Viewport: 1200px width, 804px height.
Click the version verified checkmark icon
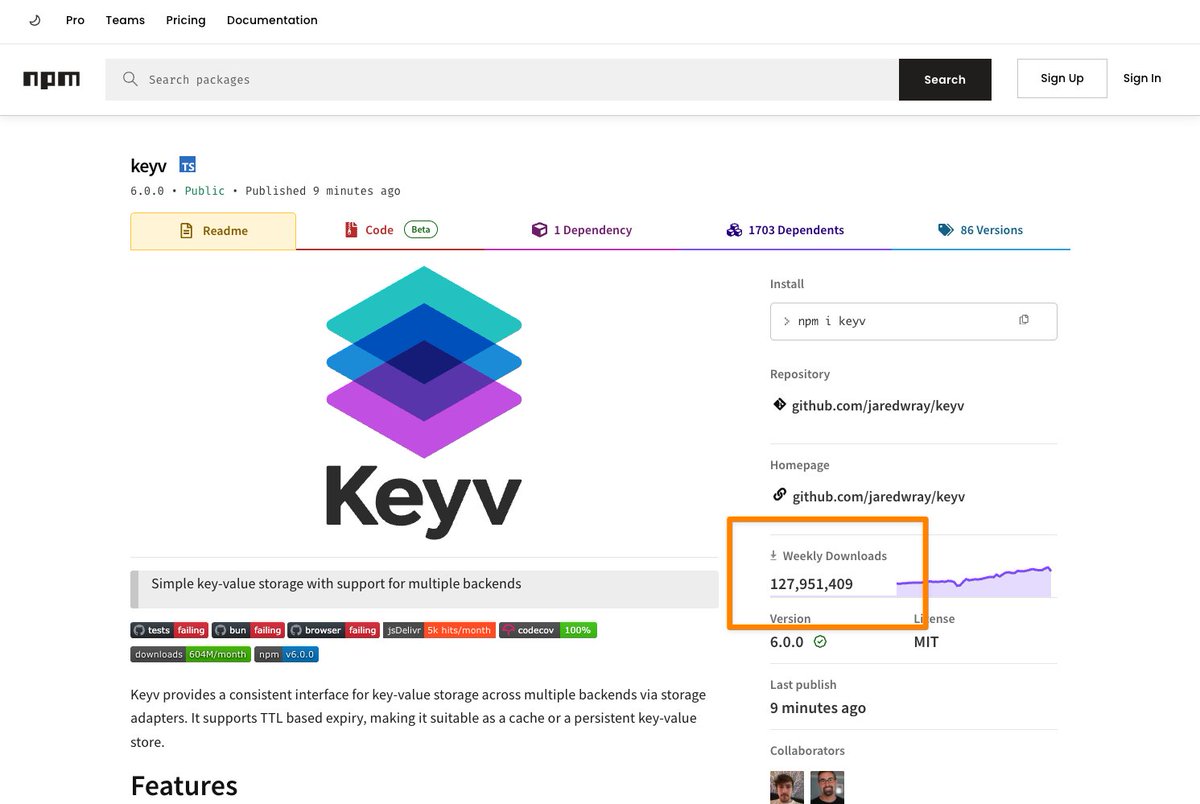pyautogui.click(x=820, y=642)
